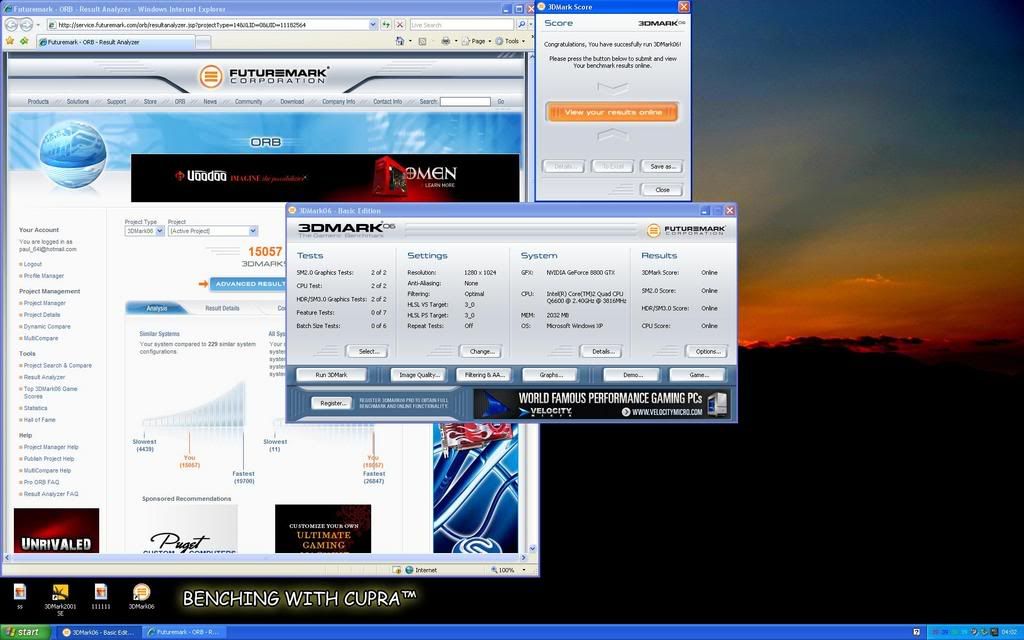Viewport: 1024px width, 640px height.
Task: Click the View your results online button
Action: click(x=613, y=112)
